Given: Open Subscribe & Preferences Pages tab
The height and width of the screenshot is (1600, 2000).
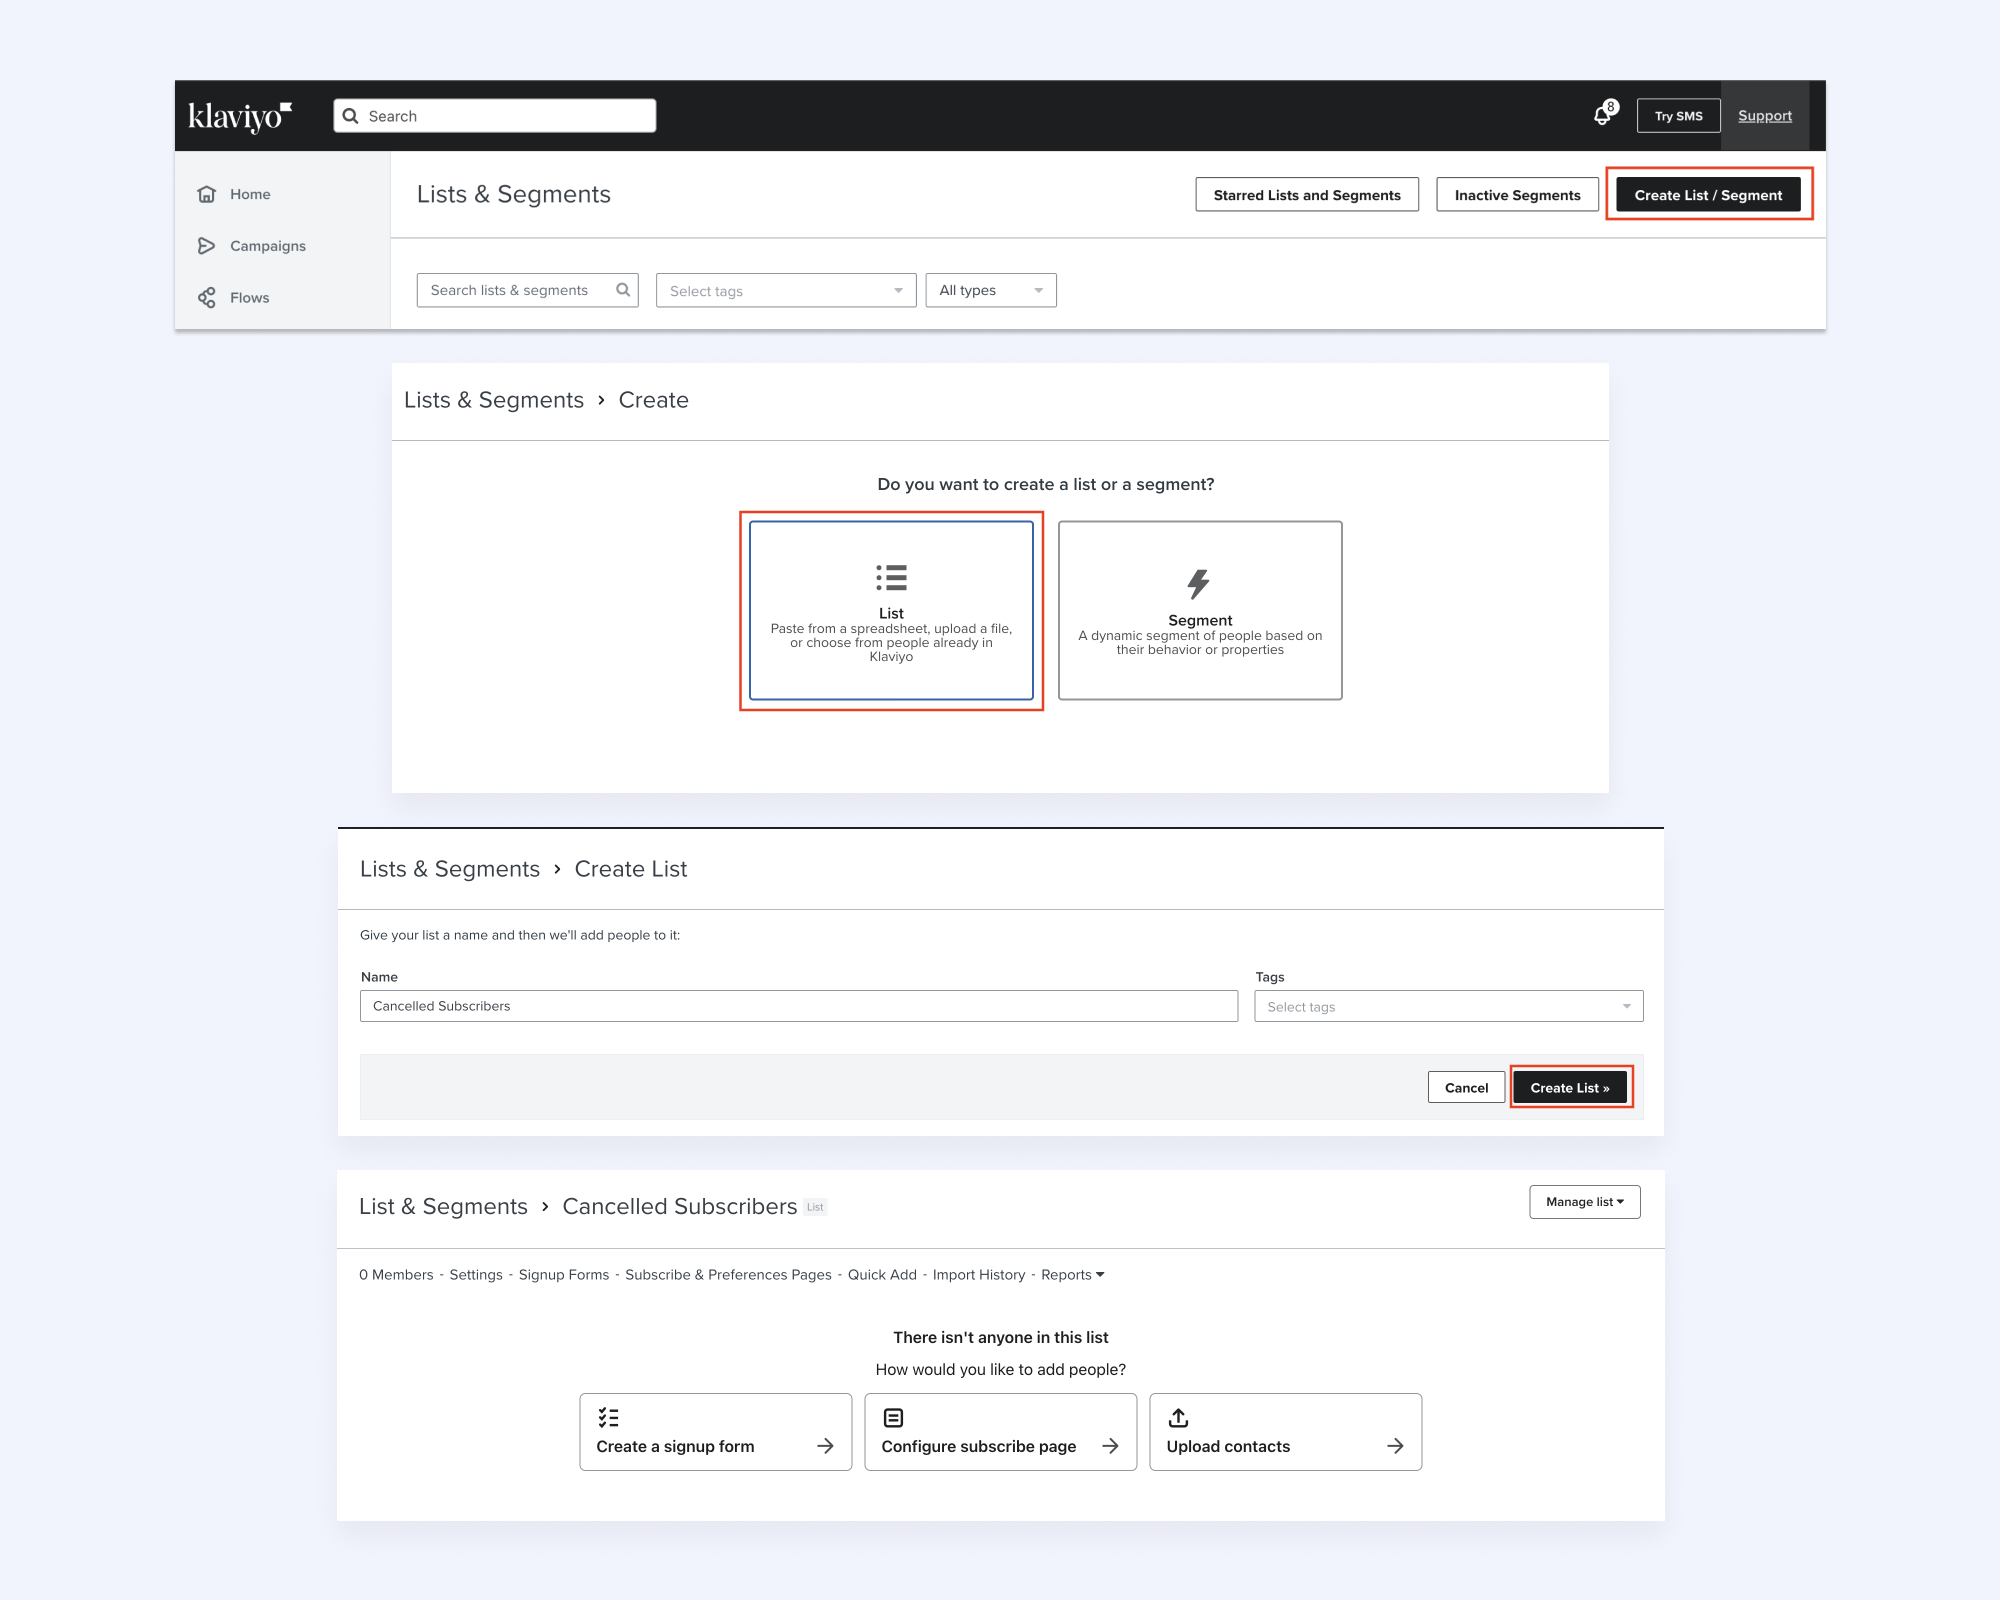Looking at the screenshot, I should click(728, 1274).
